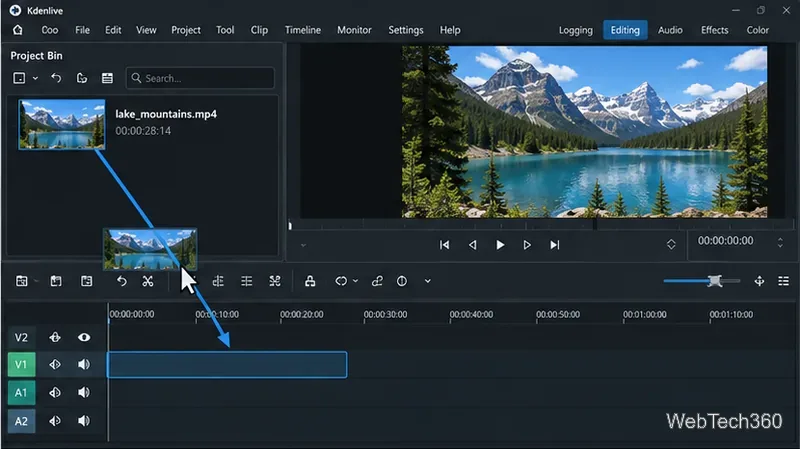Skip to the start in monitor
Viewport: 800px width, 449px height.
(444, 245)
